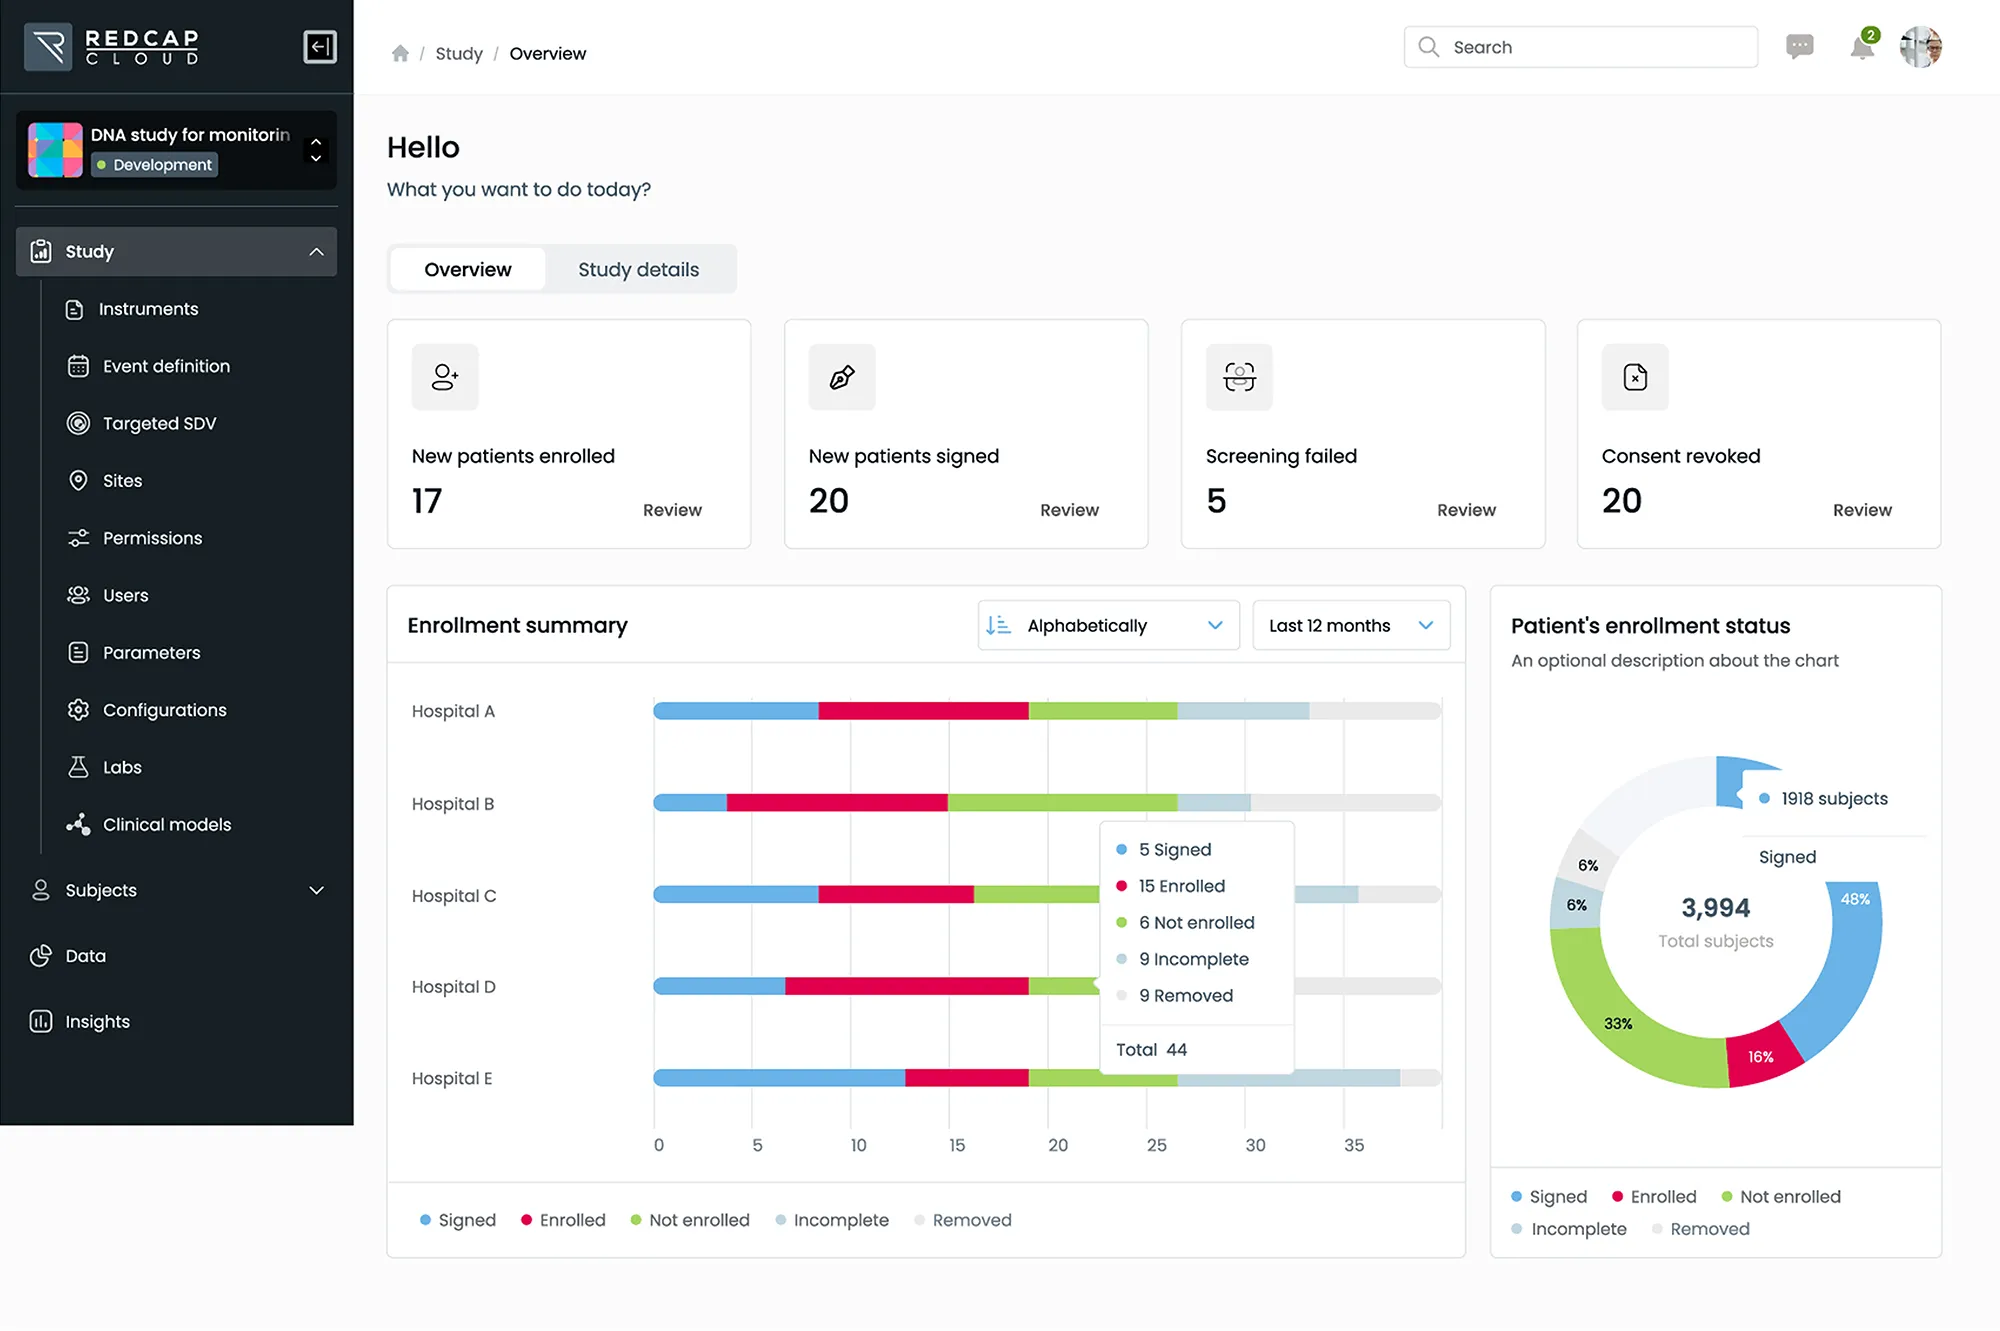Open the notifications bell
The height and width of the screenshot is (1331, 2000).
[1861, 47]
